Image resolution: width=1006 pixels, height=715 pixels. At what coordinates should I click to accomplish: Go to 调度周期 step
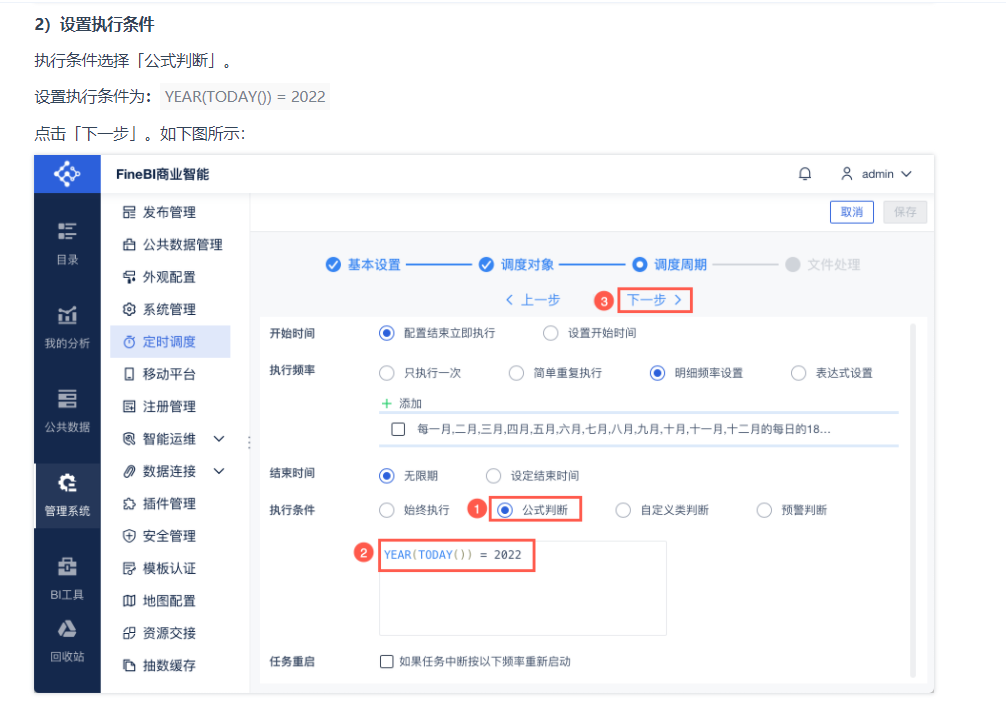click(669, 264)
